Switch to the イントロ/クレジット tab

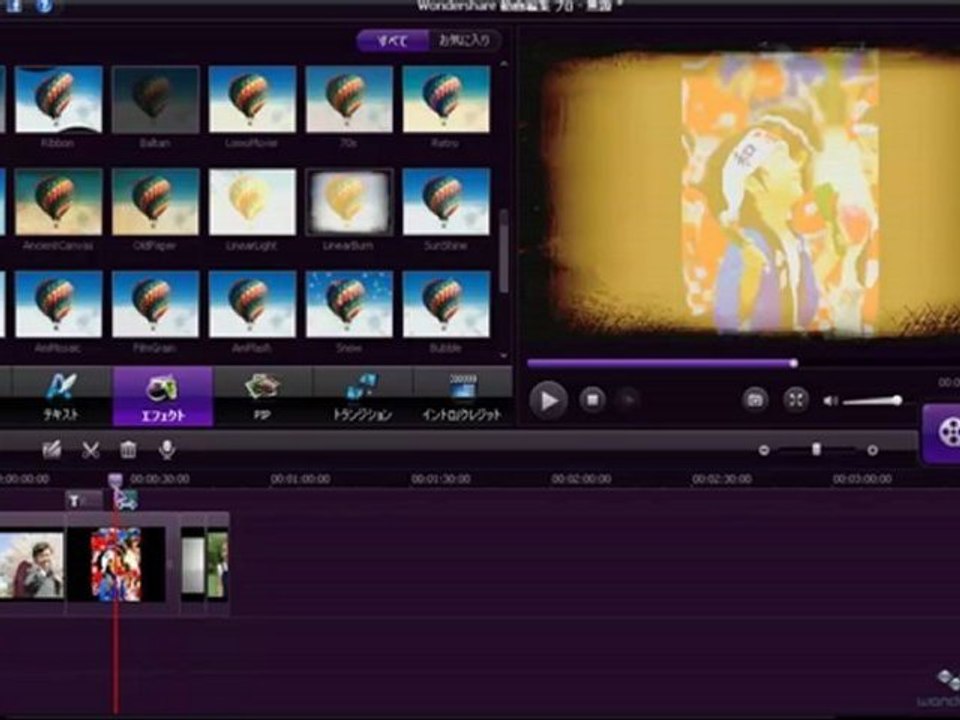(x=462, y=396)
